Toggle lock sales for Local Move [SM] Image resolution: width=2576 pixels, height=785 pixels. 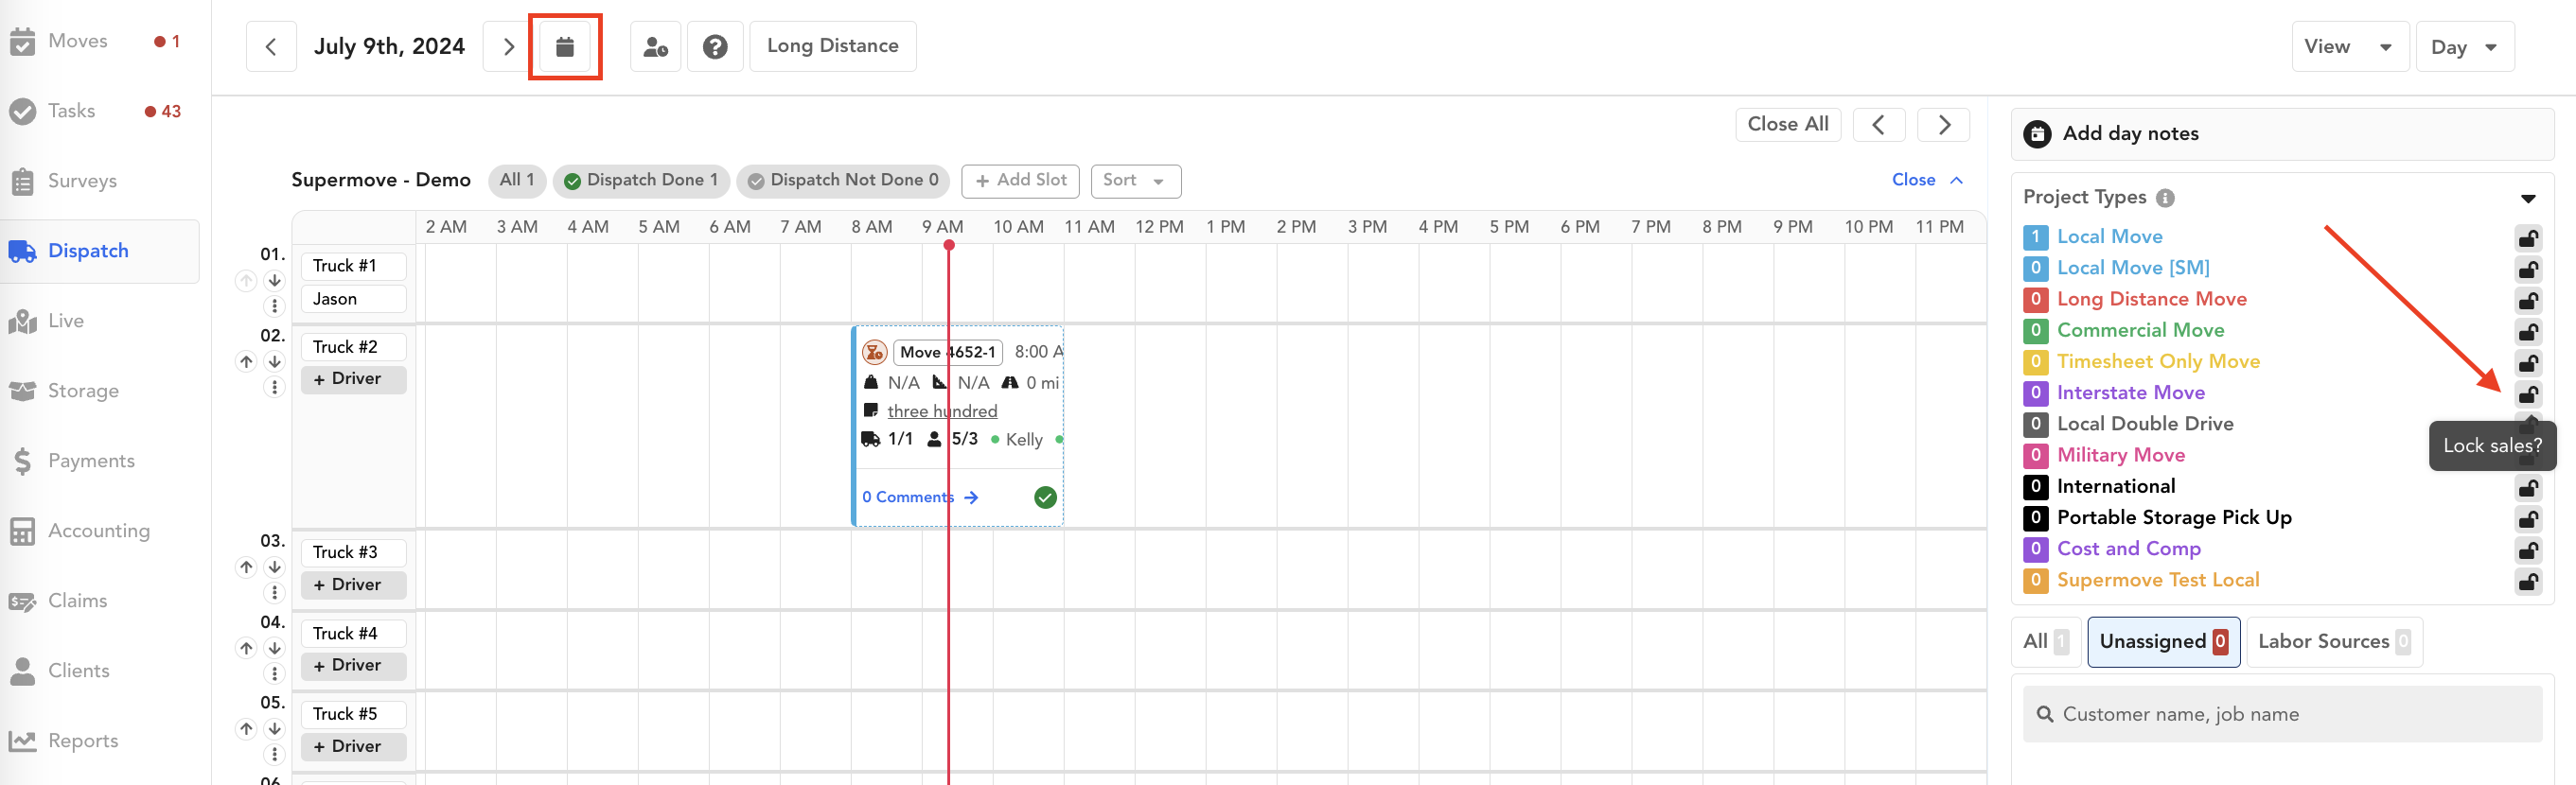2528,269
